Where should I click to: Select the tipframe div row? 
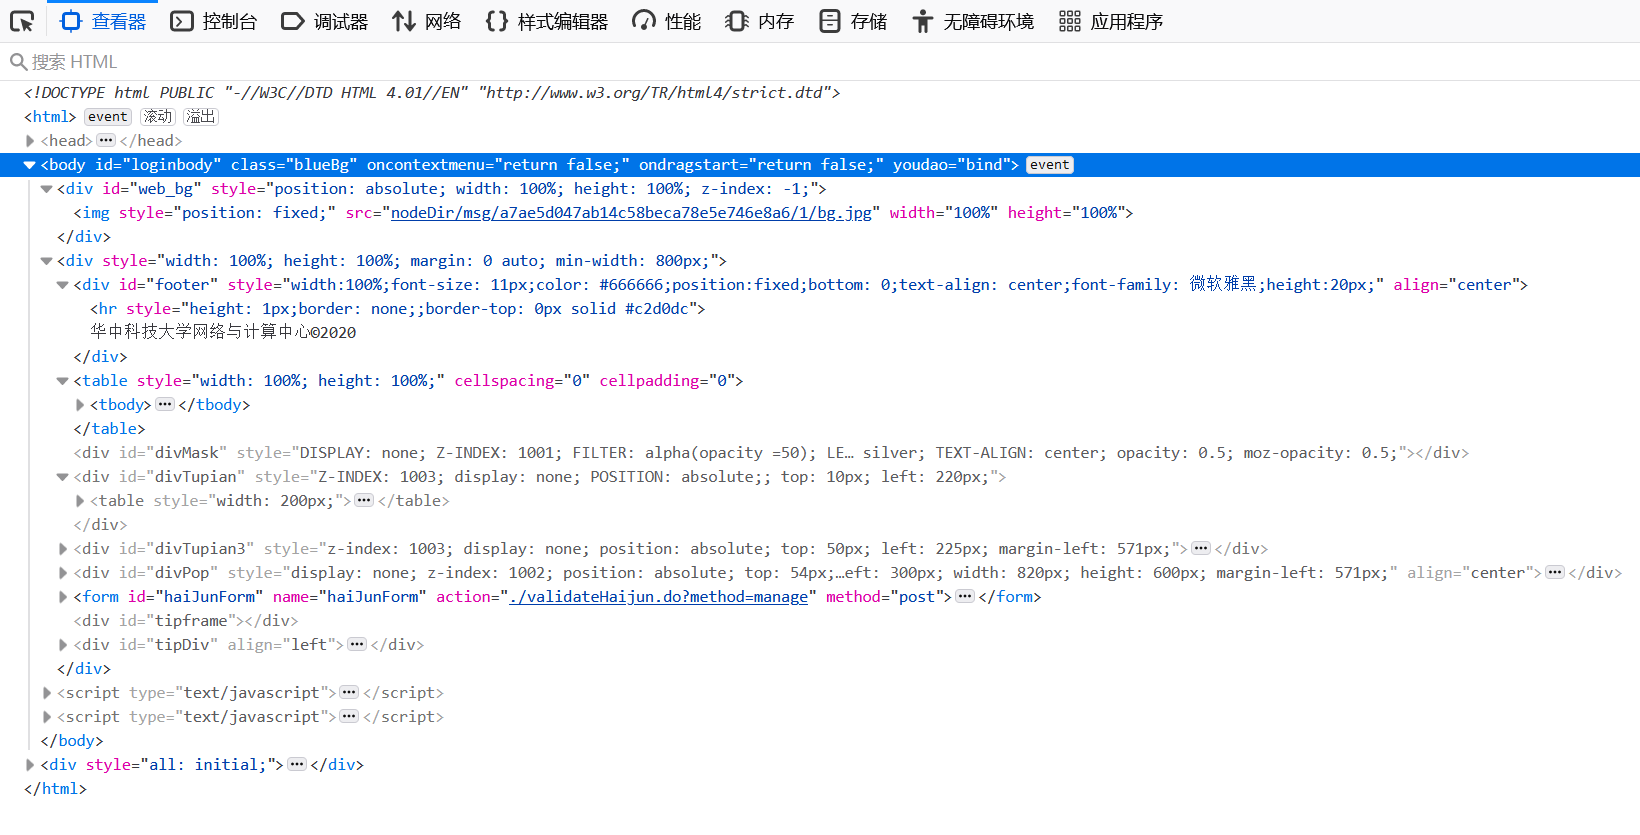click(x=186, y=621)
